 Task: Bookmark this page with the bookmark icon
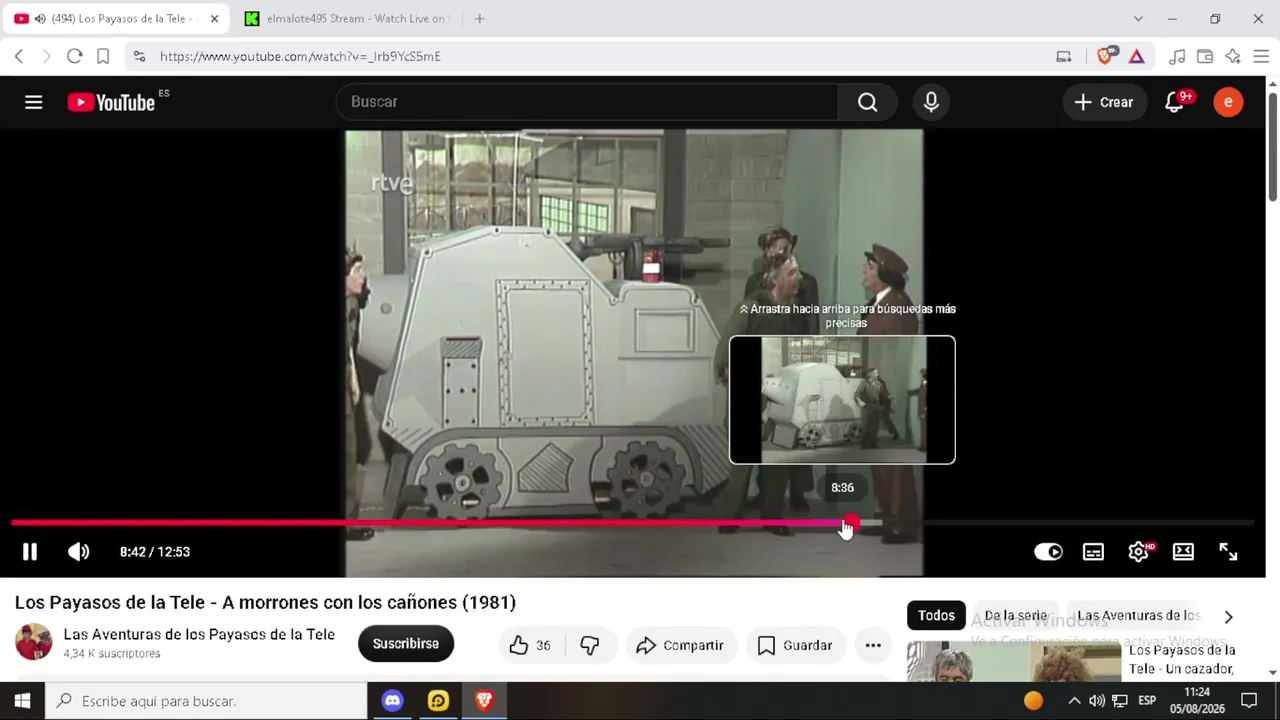[102, 57]
